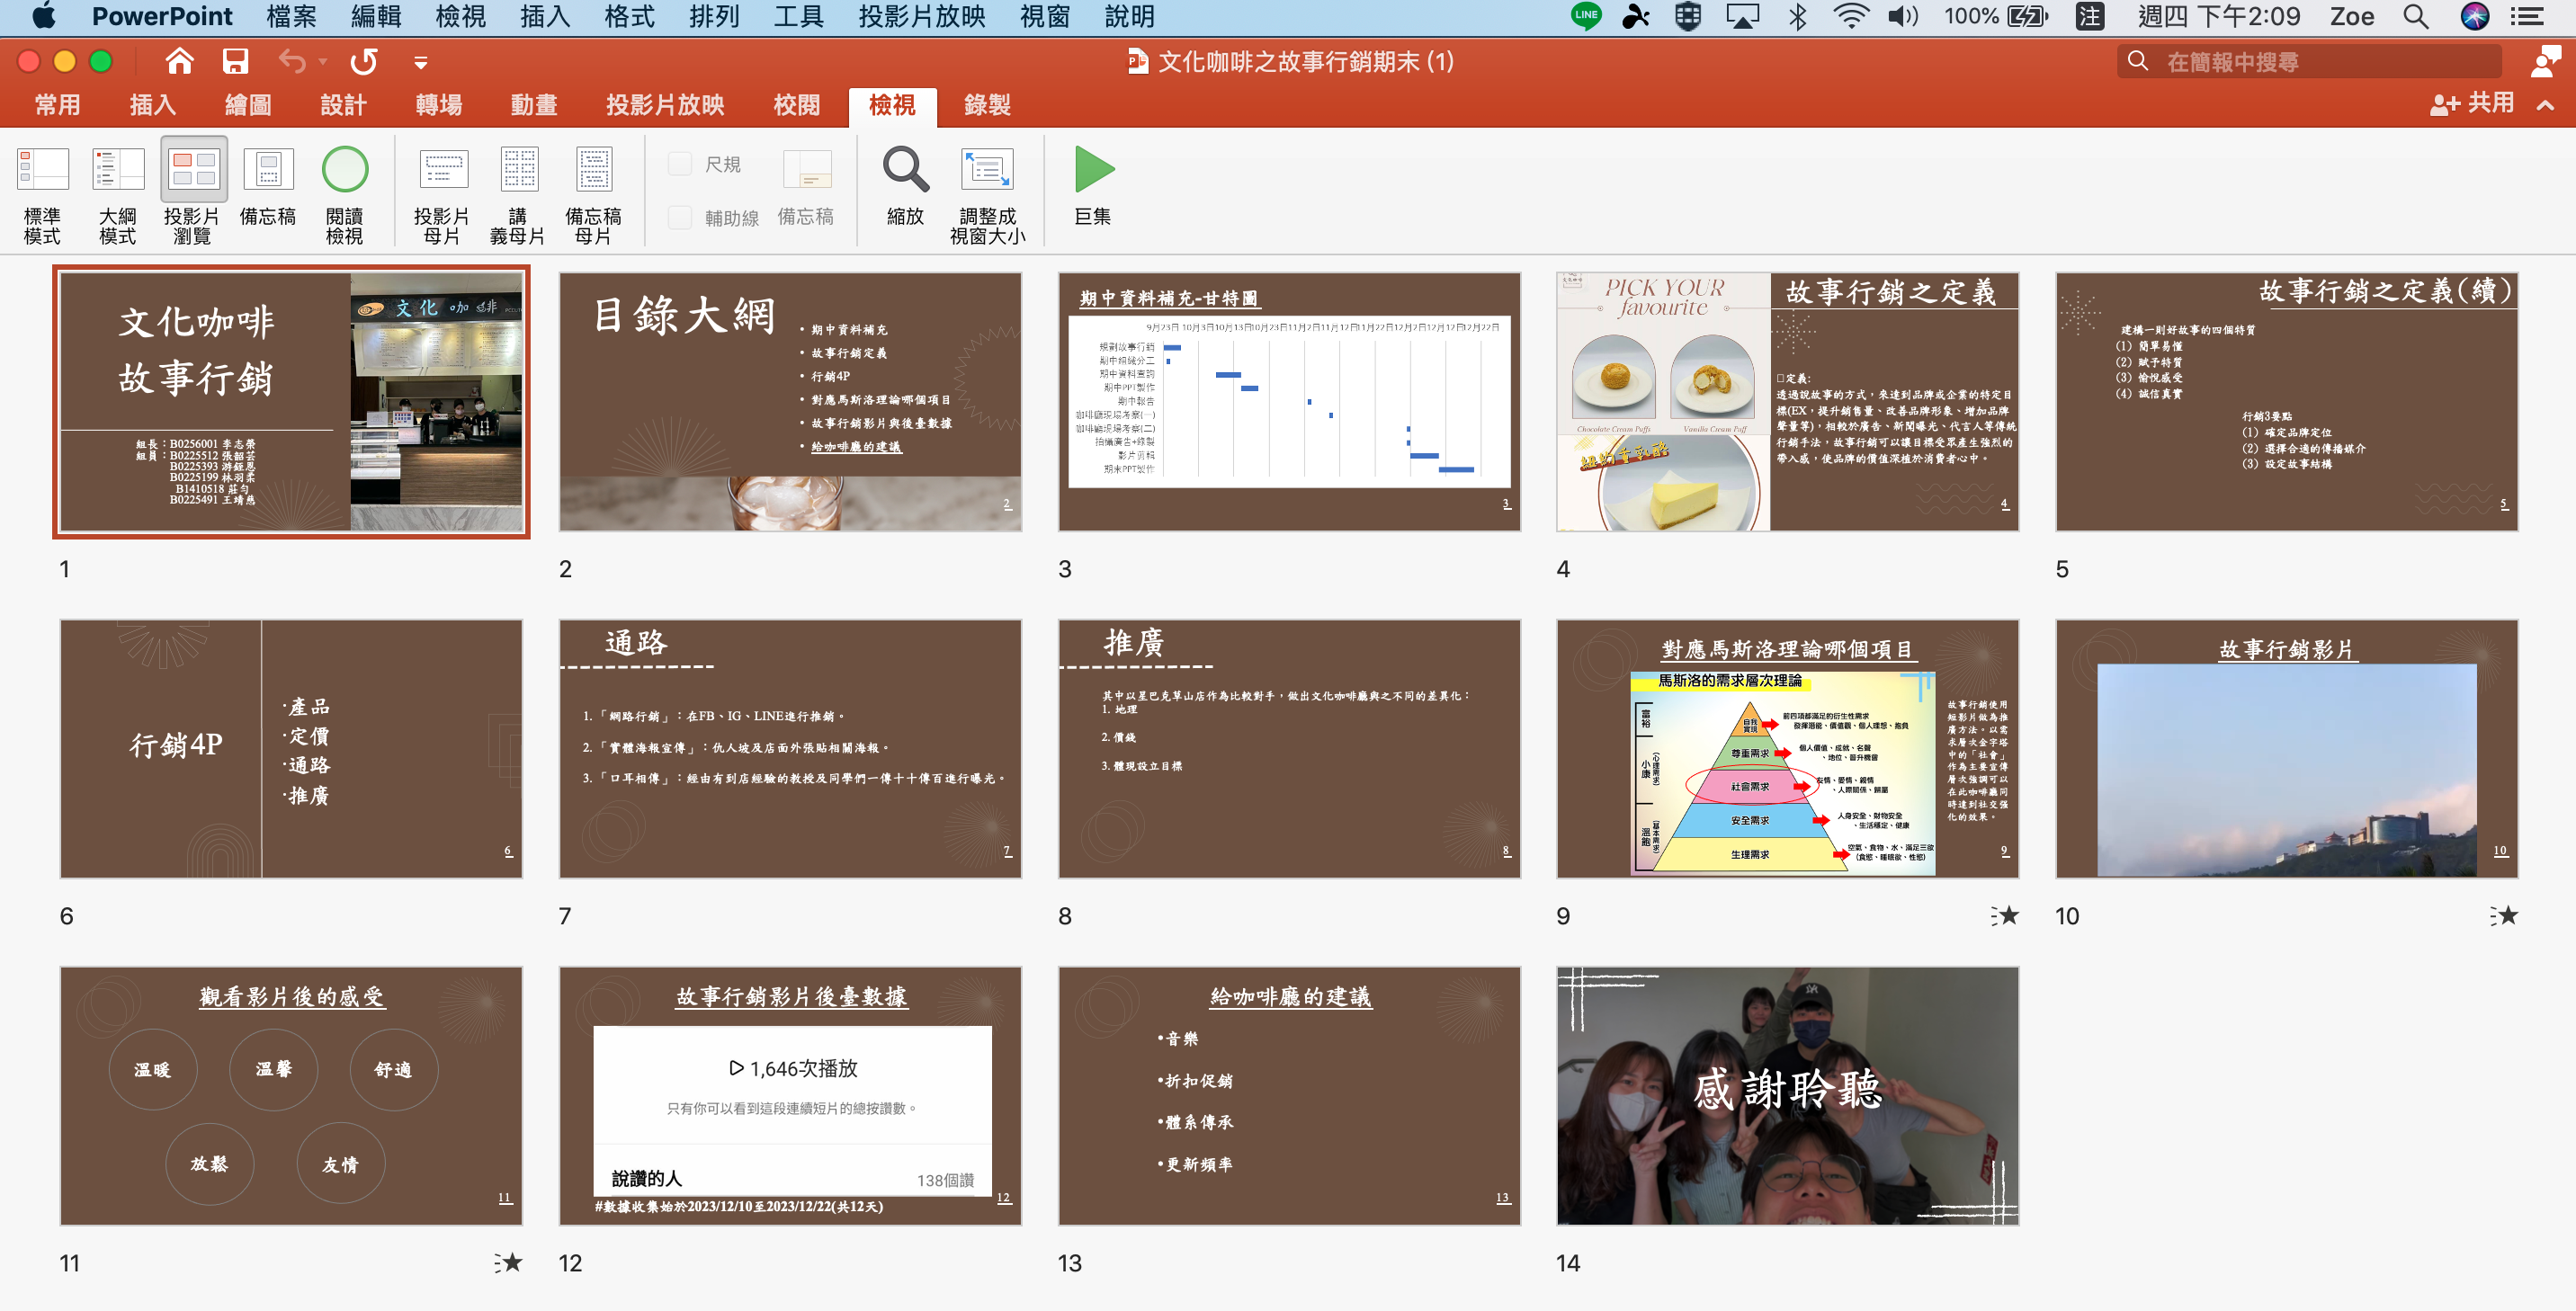The height and width of the screenshot is (1311, 2576).
Task: Open Notification Center list icon in menu bar
Action: [x=2527, y=16]
